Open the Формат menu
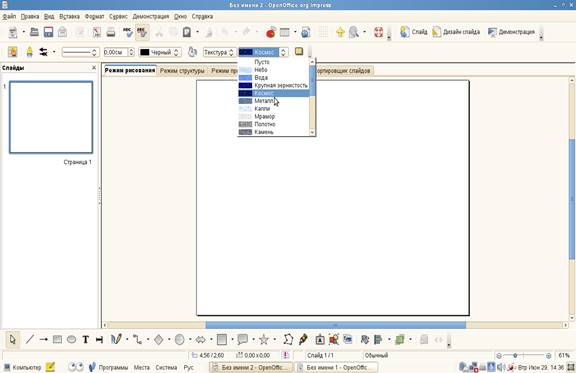Viewport: 576px width, 373px height. pos(94,17)
